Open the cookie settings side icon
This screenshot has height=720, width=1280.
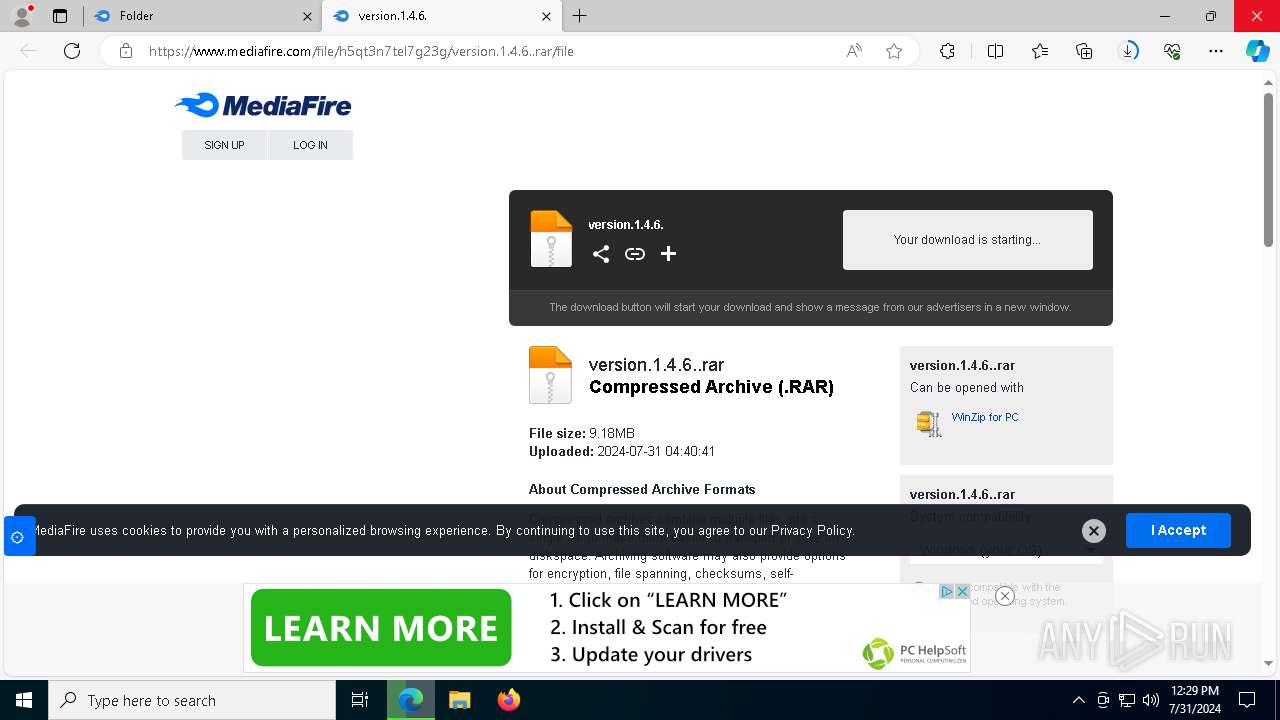(x=18, y=537)
